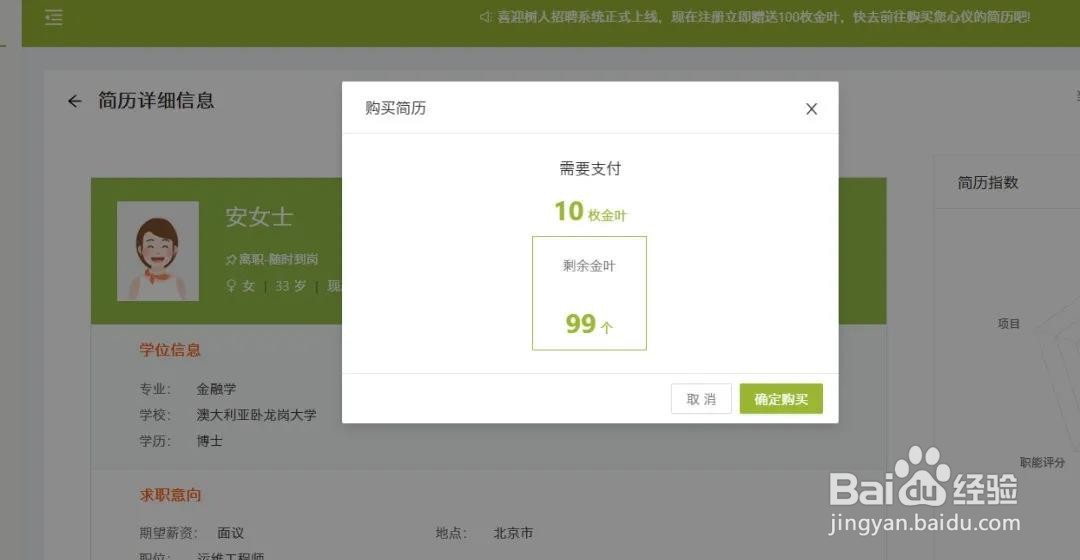Click the 33 岁 age text

coord(291,286)
